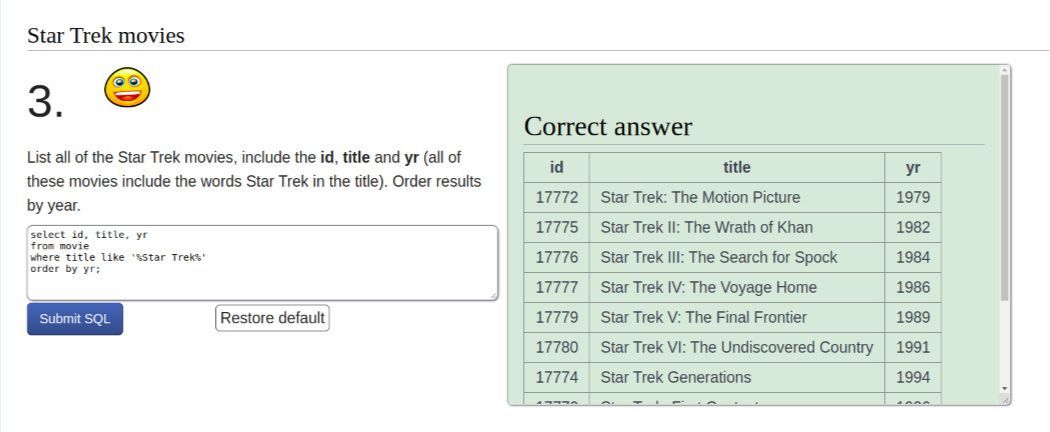Click the Star Trek: The Motion Picture cell
1050x432 pixels.
click(x=700, y=197)
